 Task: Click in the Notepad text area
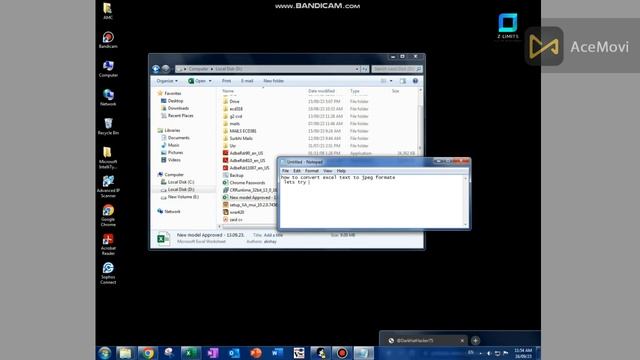coord(371,202)
